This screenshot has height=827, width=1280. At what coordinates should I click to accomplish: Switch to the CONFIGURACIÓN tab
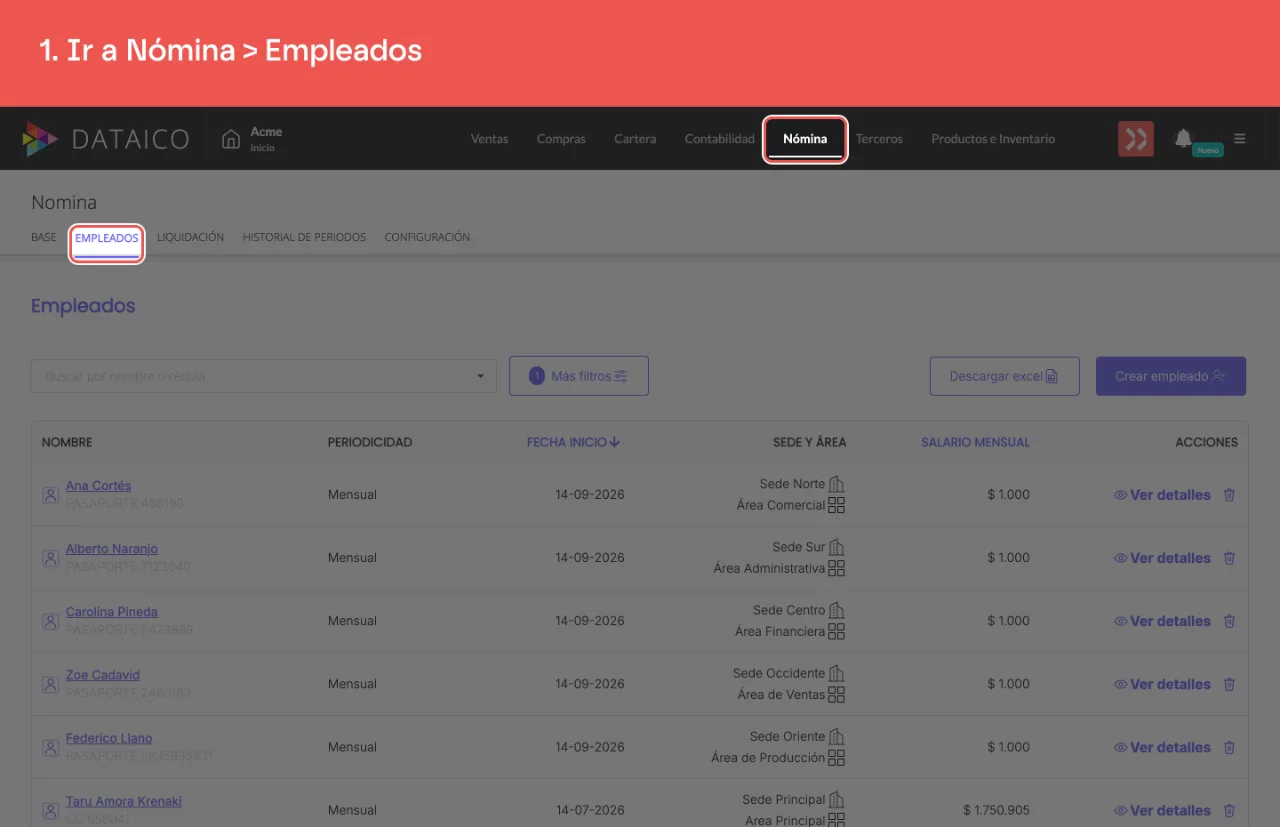click(x=427, y=238)
